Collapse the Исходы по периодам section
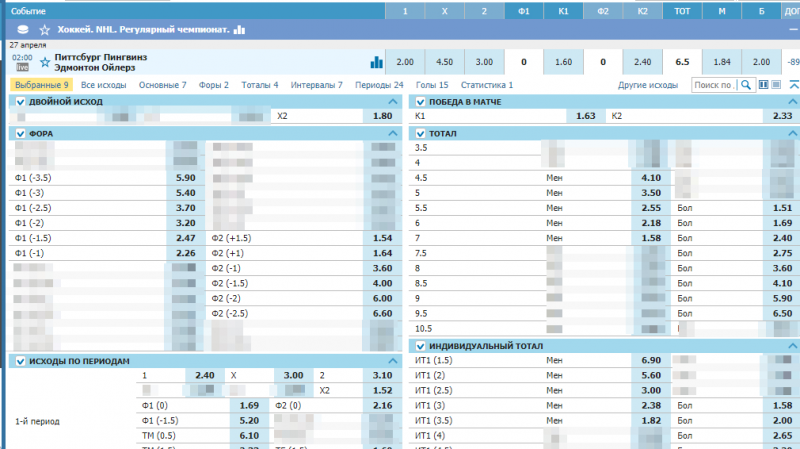 pyautogui.click(x=391, y=360)
